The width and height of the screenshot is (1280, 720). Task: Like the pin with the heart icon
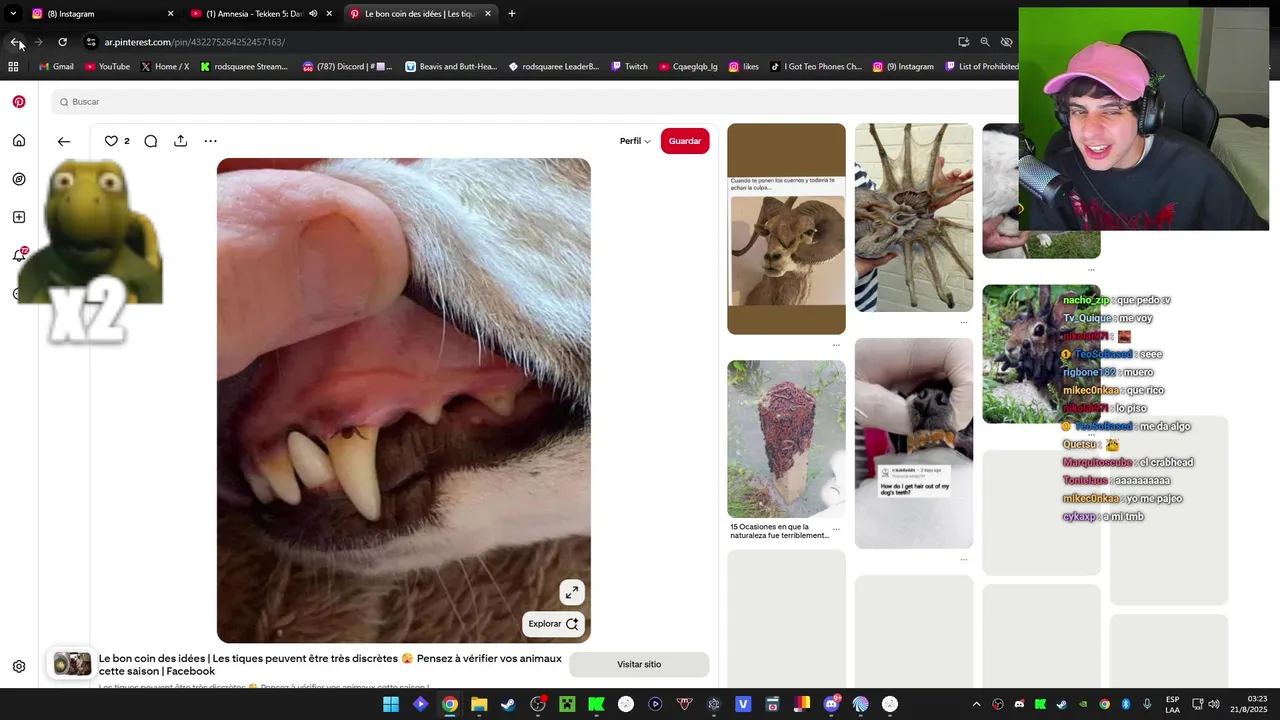[111, 141]
